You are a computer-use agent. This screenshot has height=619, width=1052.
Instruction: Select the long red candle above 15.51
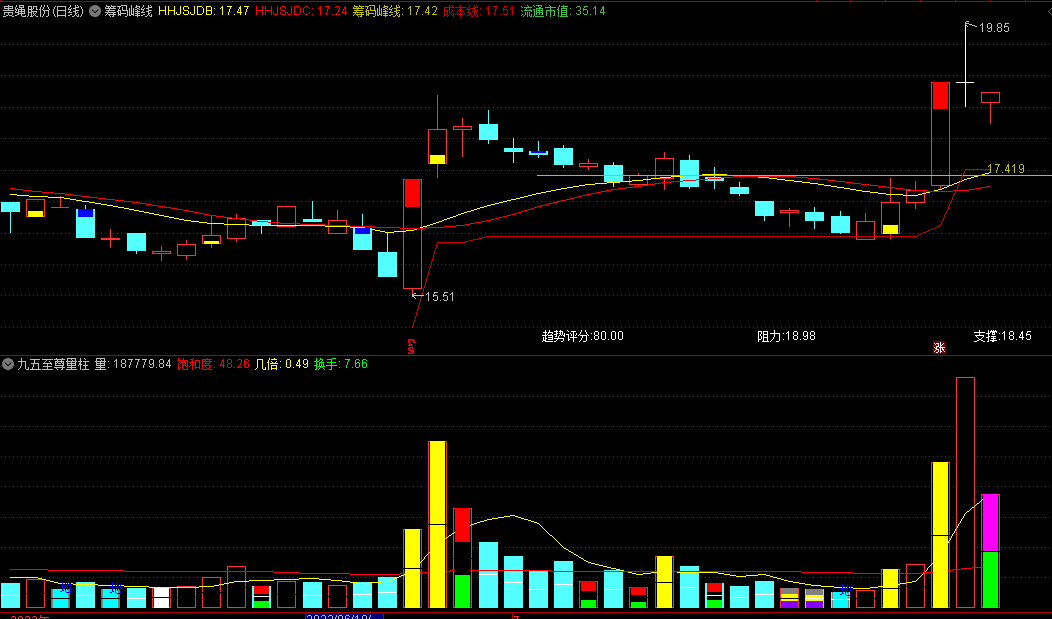coord(413,233)
